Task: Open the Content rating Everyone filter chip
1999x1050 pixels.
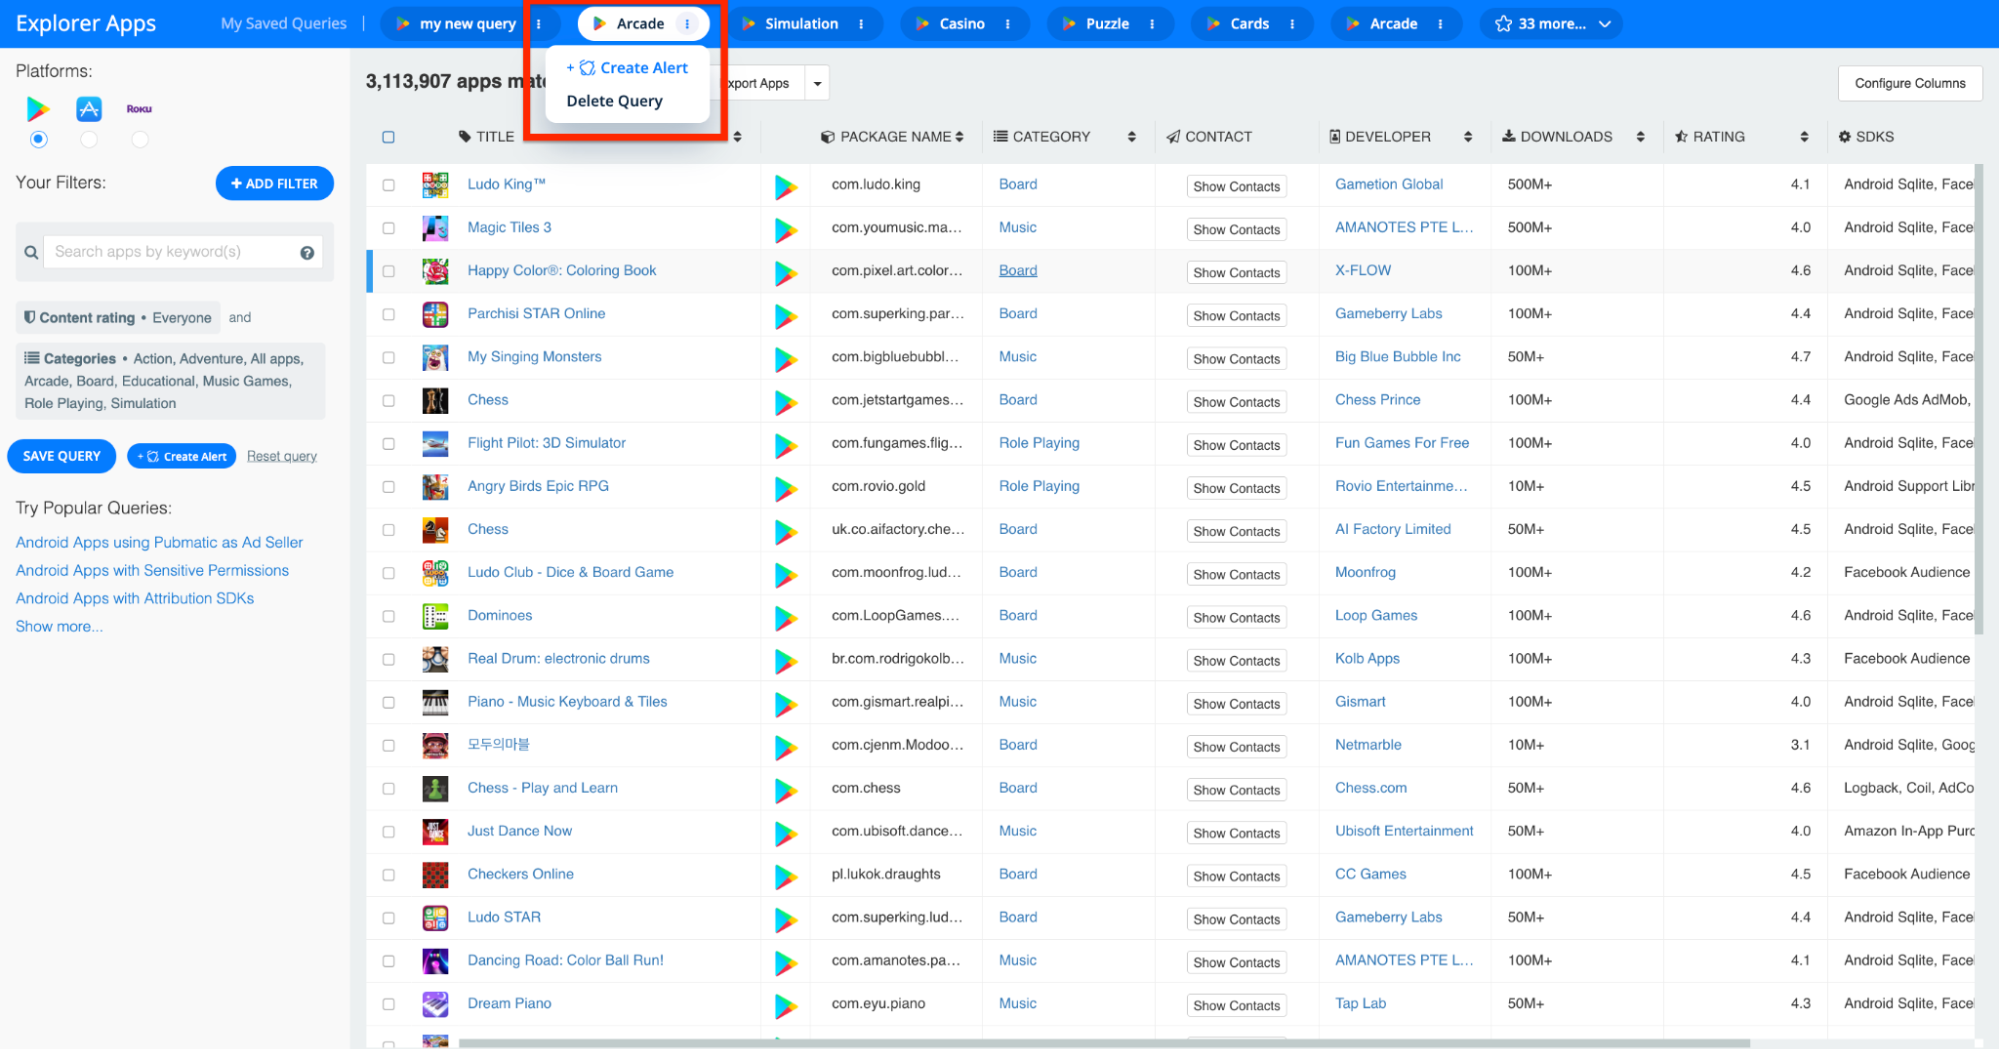Action: pos(118,318)
